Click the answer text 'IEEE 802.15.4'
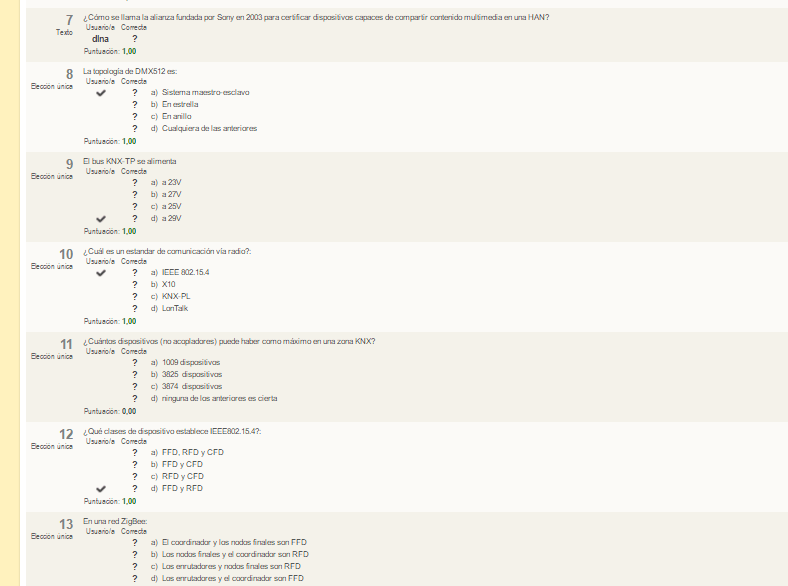Screen dimensions: 788x586 (x=185, y=272)
